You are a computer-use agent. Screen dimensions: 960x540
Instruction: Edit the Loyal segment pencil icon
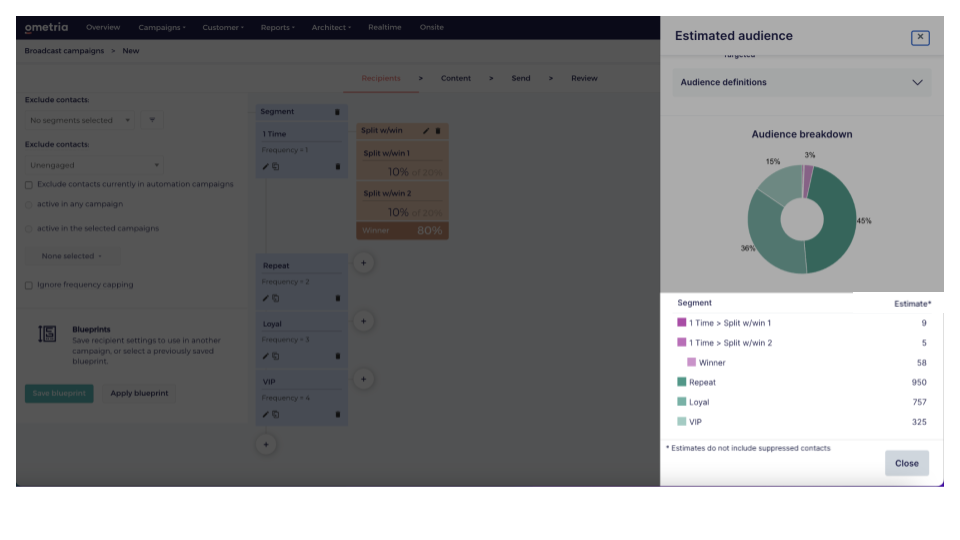click(x=265, y=356)
